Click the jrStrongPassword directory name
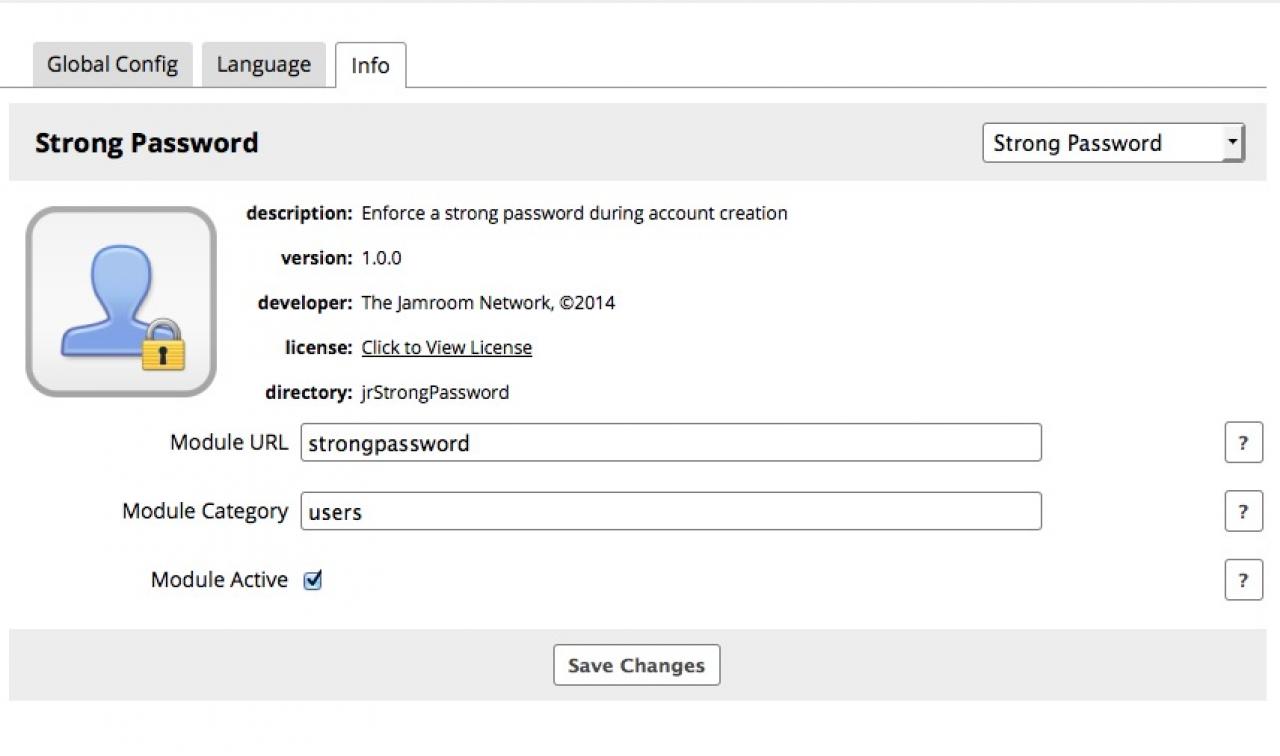 pyautogui.click(x=435, y=393)
